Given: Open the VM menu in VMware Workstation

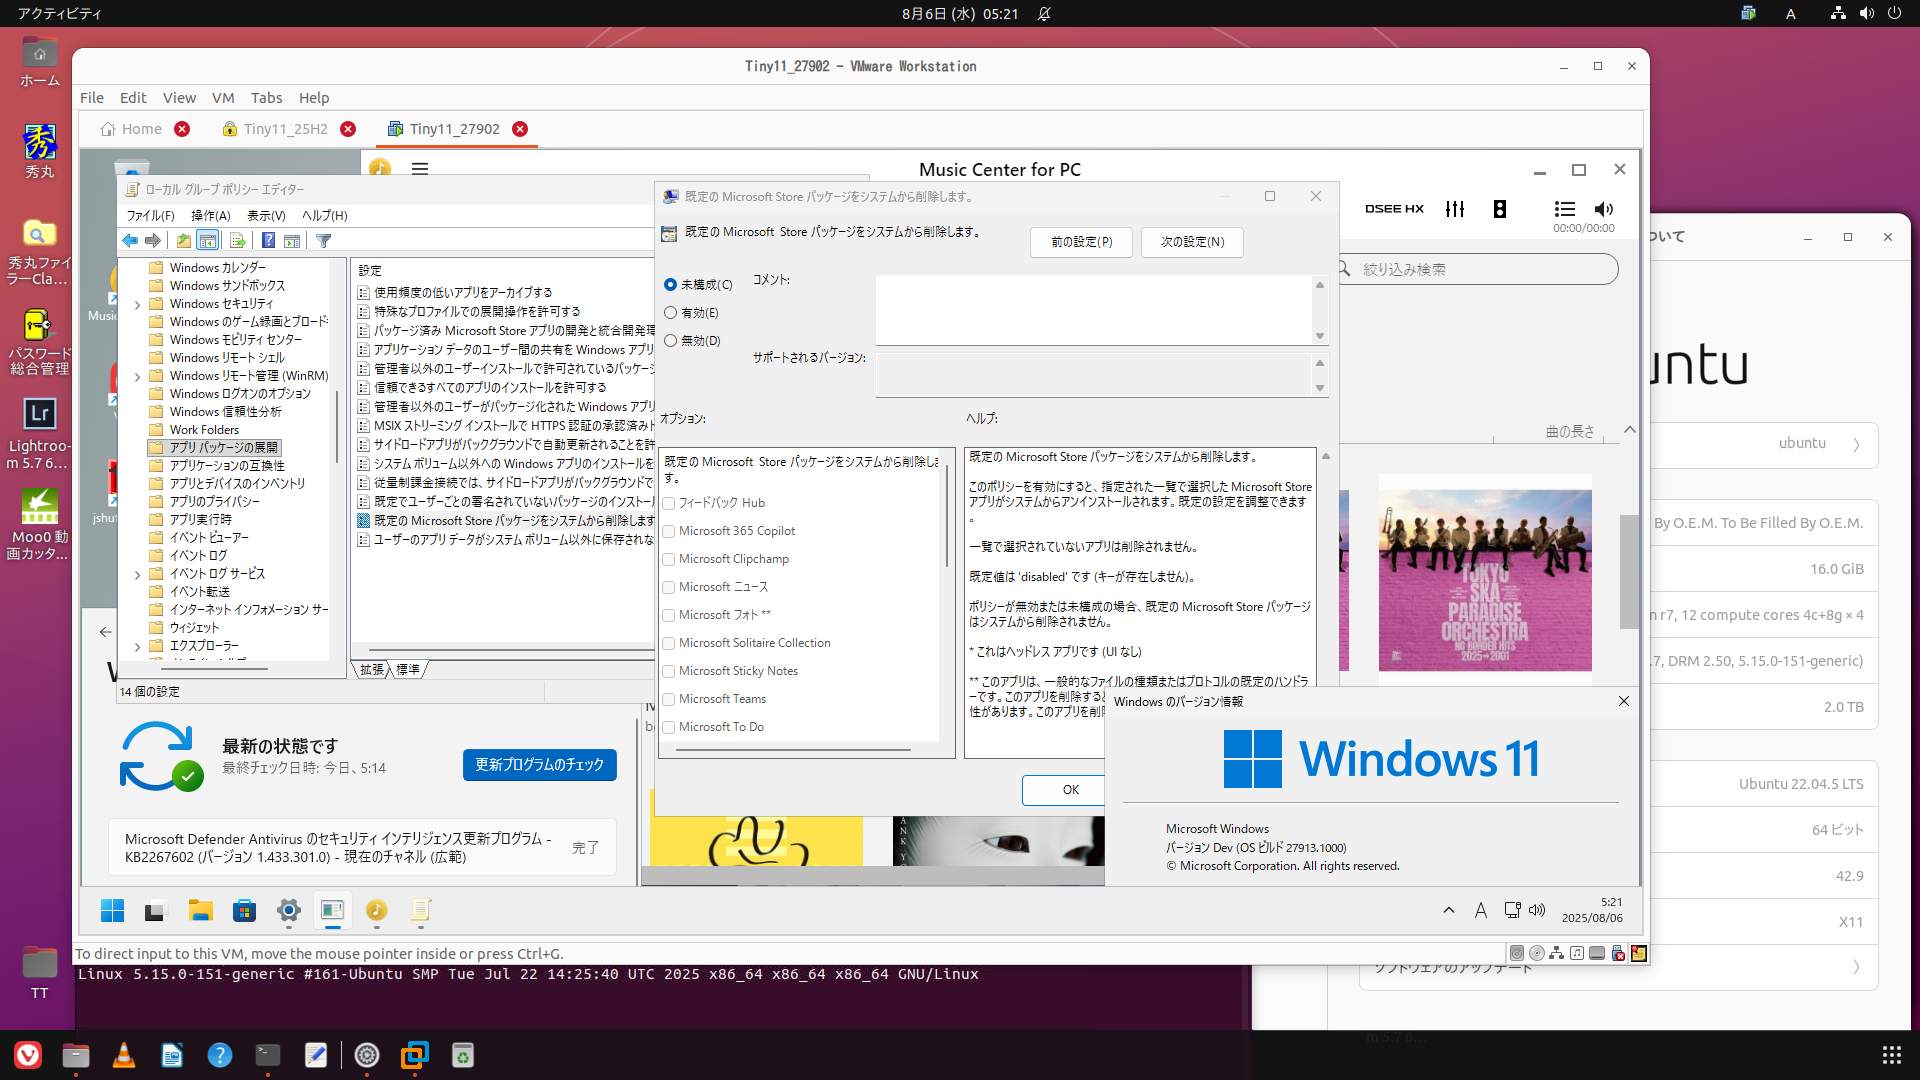Looking at the screenshot, I should click(x=223, y=98).
